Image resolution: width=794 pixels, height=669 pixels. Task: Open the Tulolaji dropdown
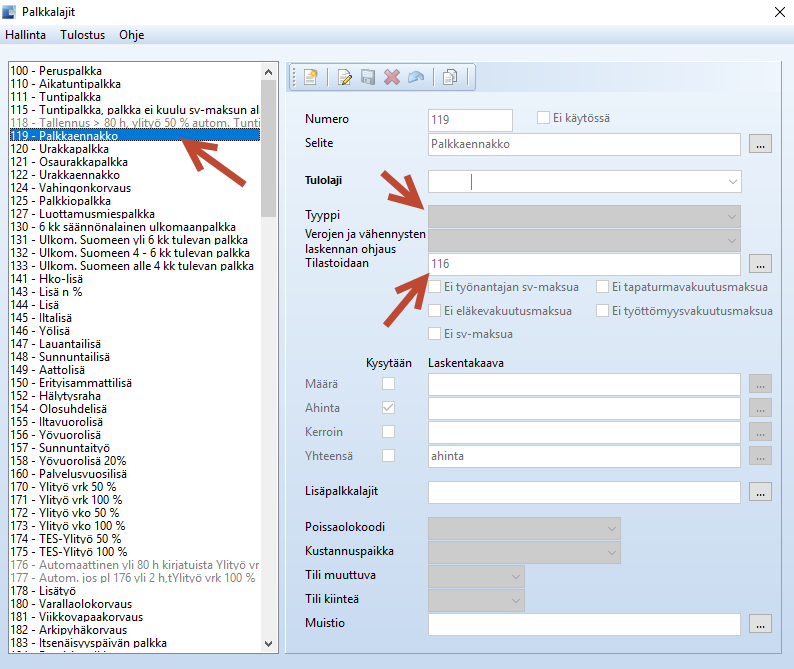click(x=732, y=182)
